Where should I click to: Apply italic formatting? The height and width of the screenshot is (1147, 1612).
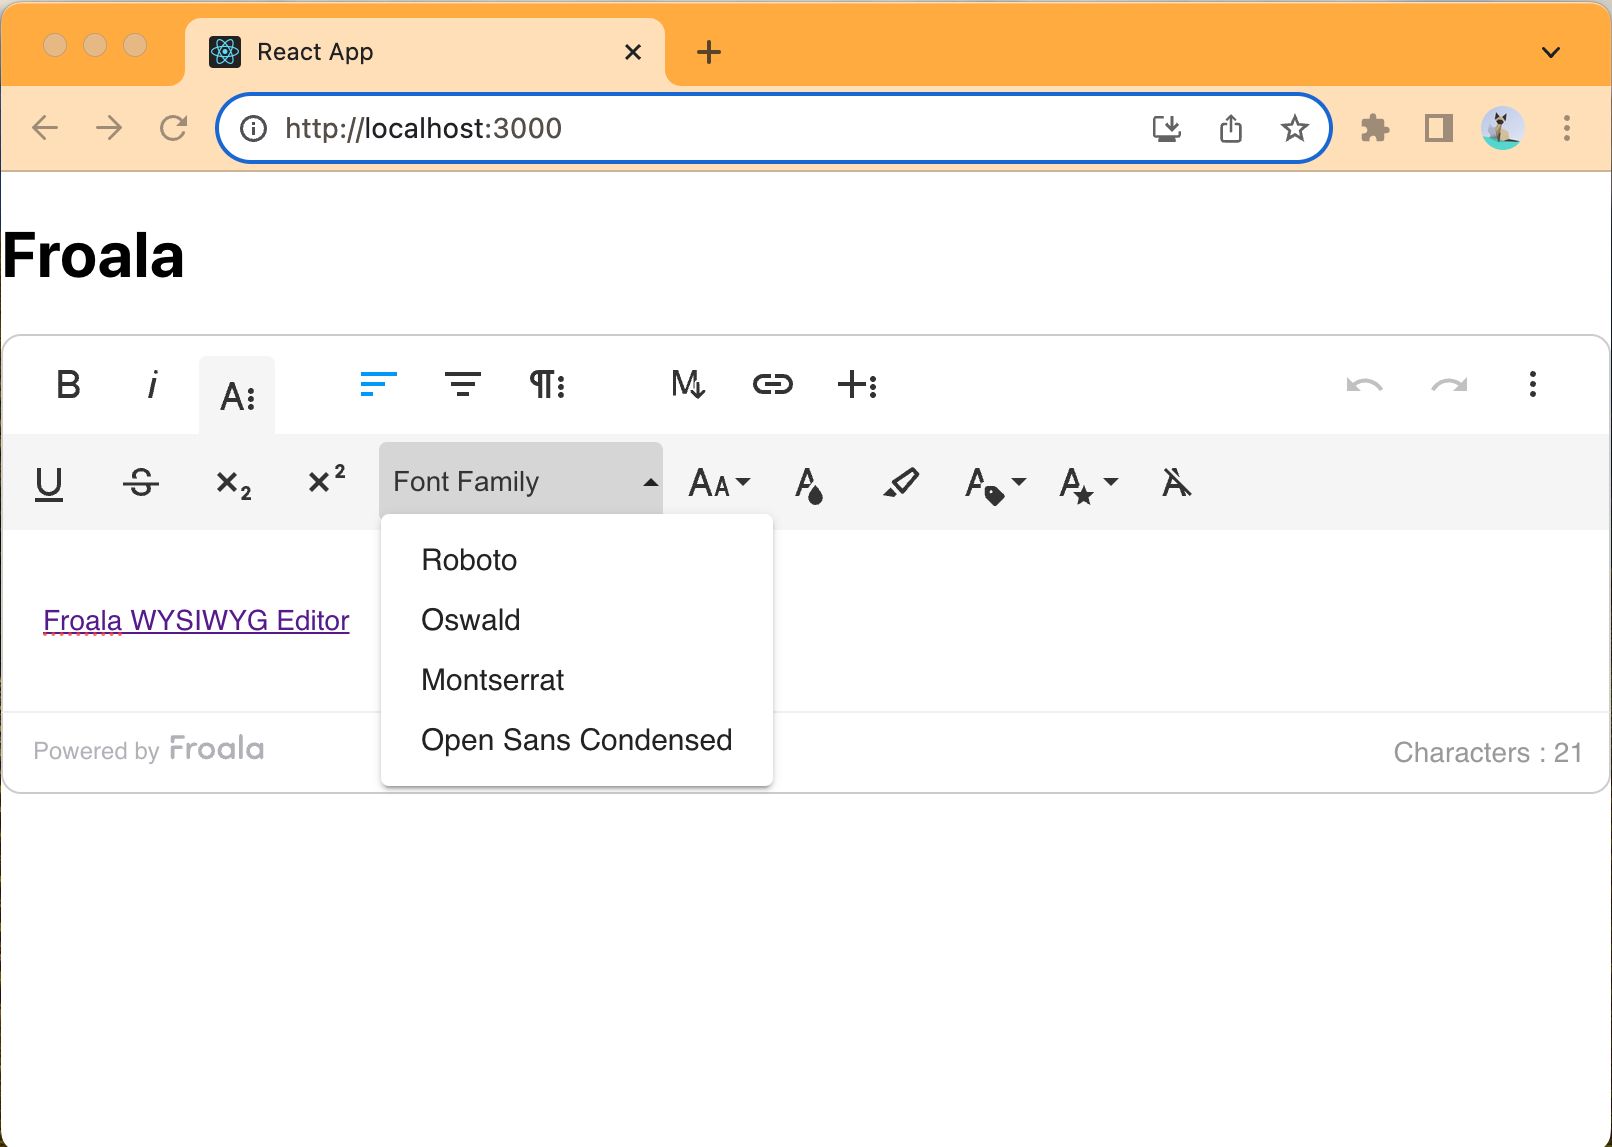click(152, 385)
